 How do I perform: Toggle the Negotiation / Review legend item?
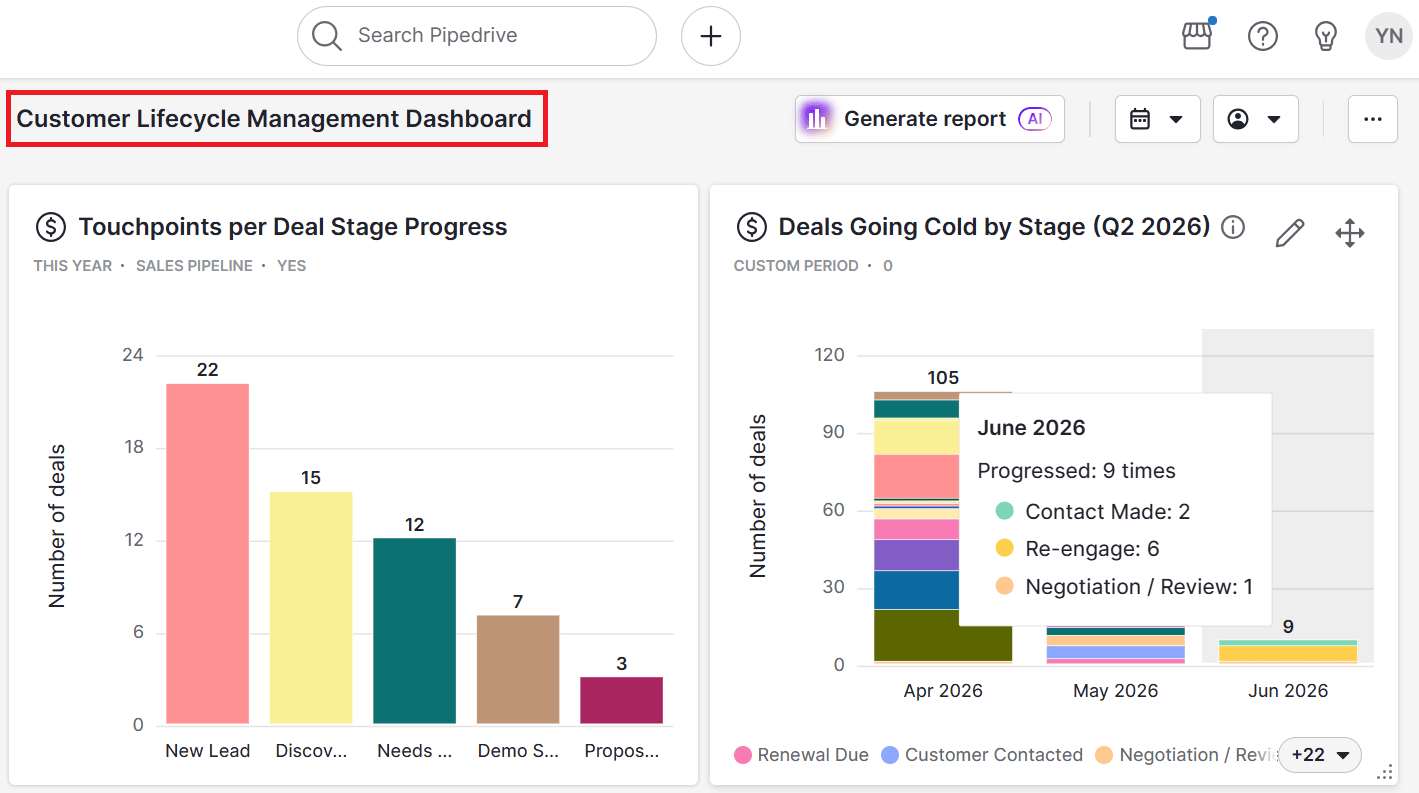(1186, 755)
